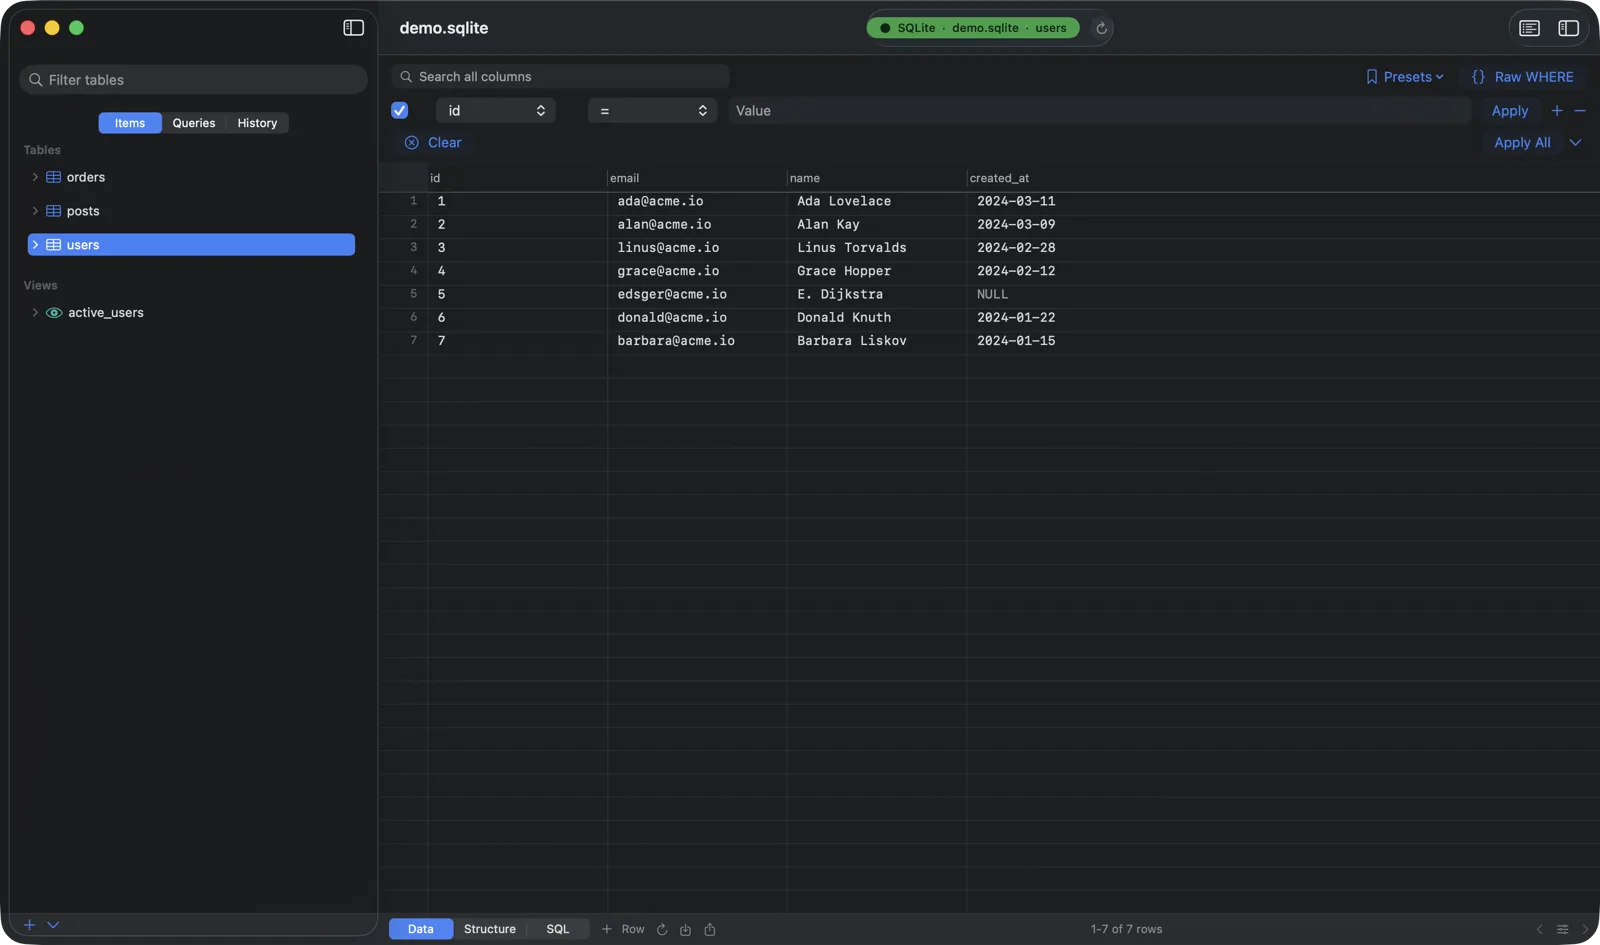Click the Apply button
Screen dimensions: 1600x945
(x=1510, y=111)
